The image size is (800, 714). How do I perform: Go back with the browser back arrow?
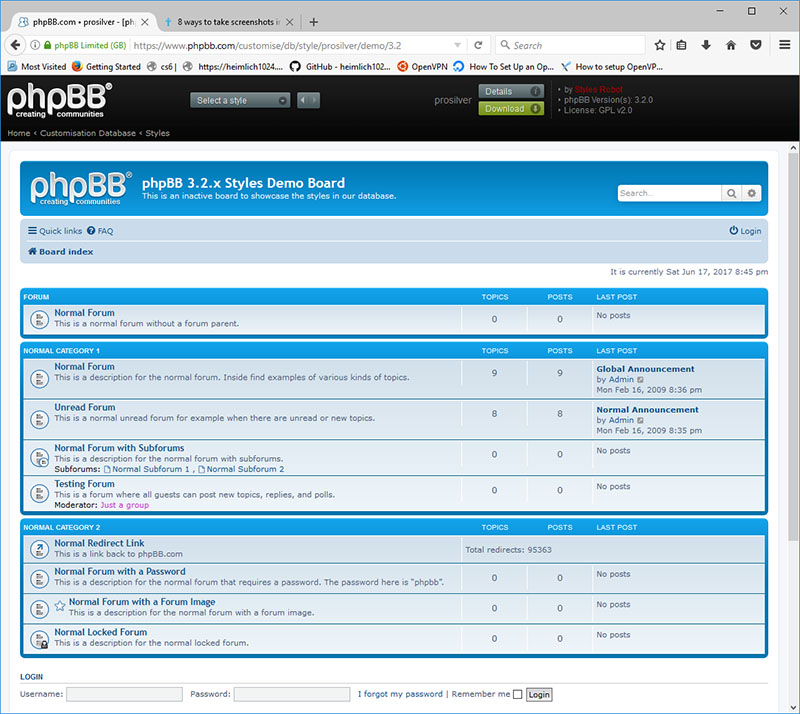pos(15,45)
